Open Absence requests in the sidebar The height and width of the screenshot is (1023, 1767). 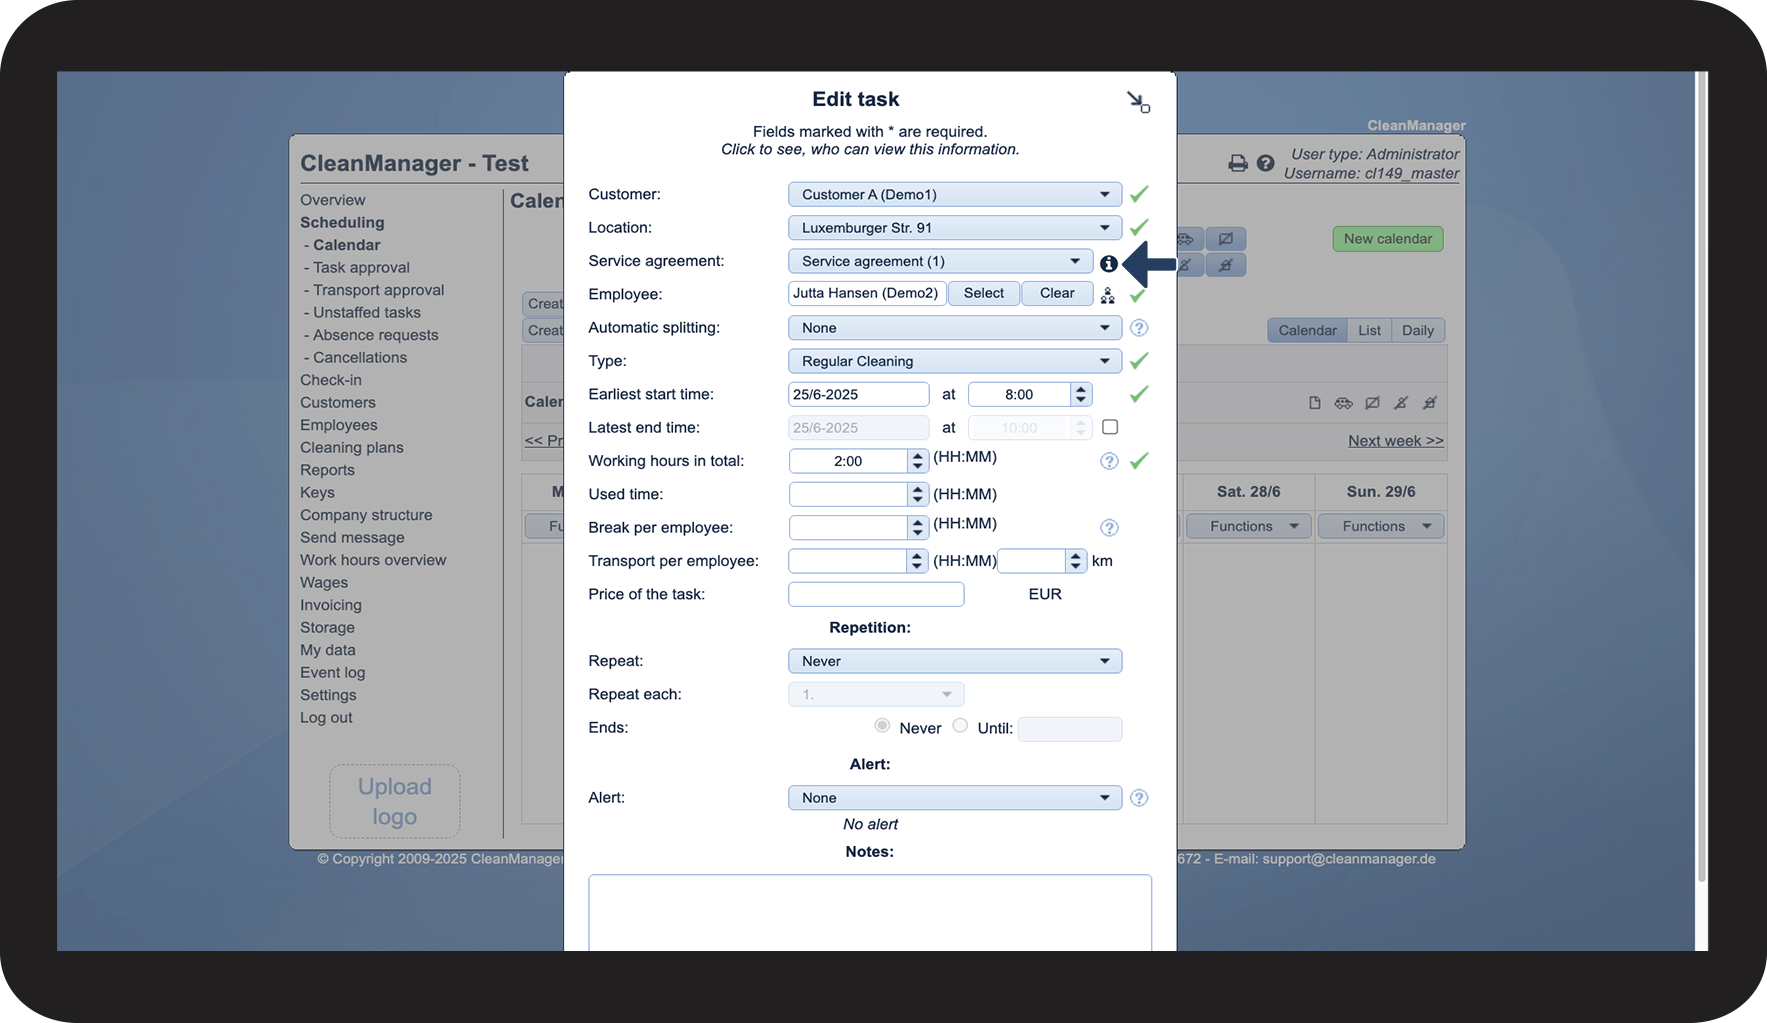click(x=376, y=335)
